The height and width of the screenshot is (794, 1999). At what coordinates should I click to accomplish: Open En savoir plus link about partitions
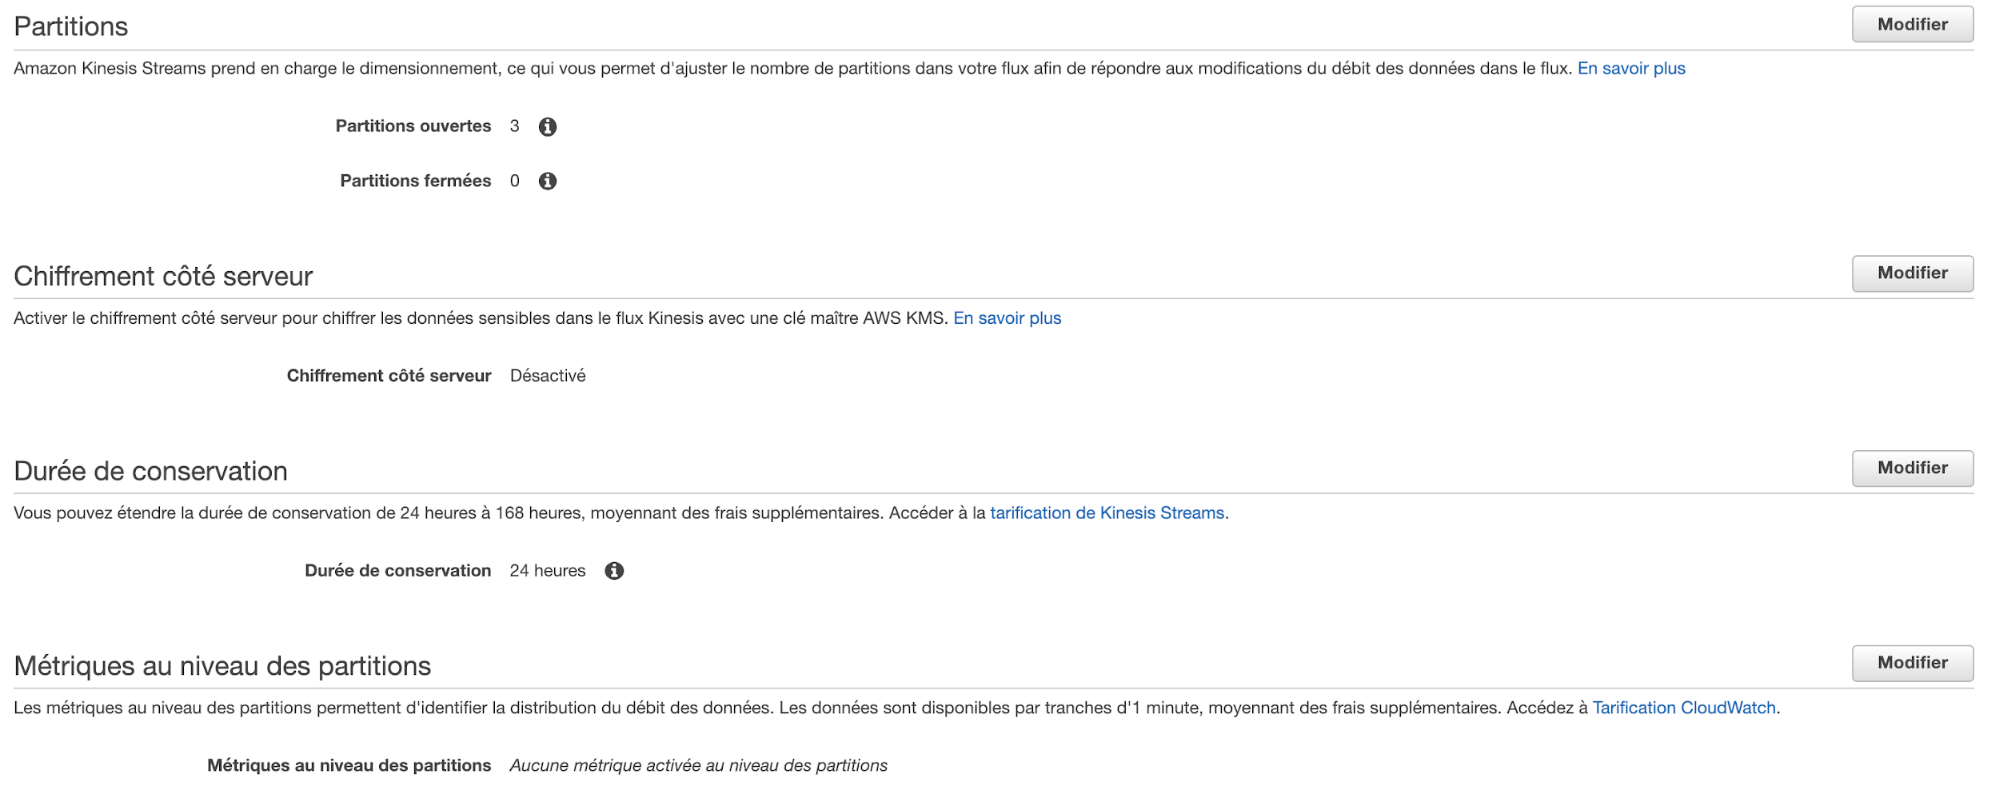pos(1631,69)
